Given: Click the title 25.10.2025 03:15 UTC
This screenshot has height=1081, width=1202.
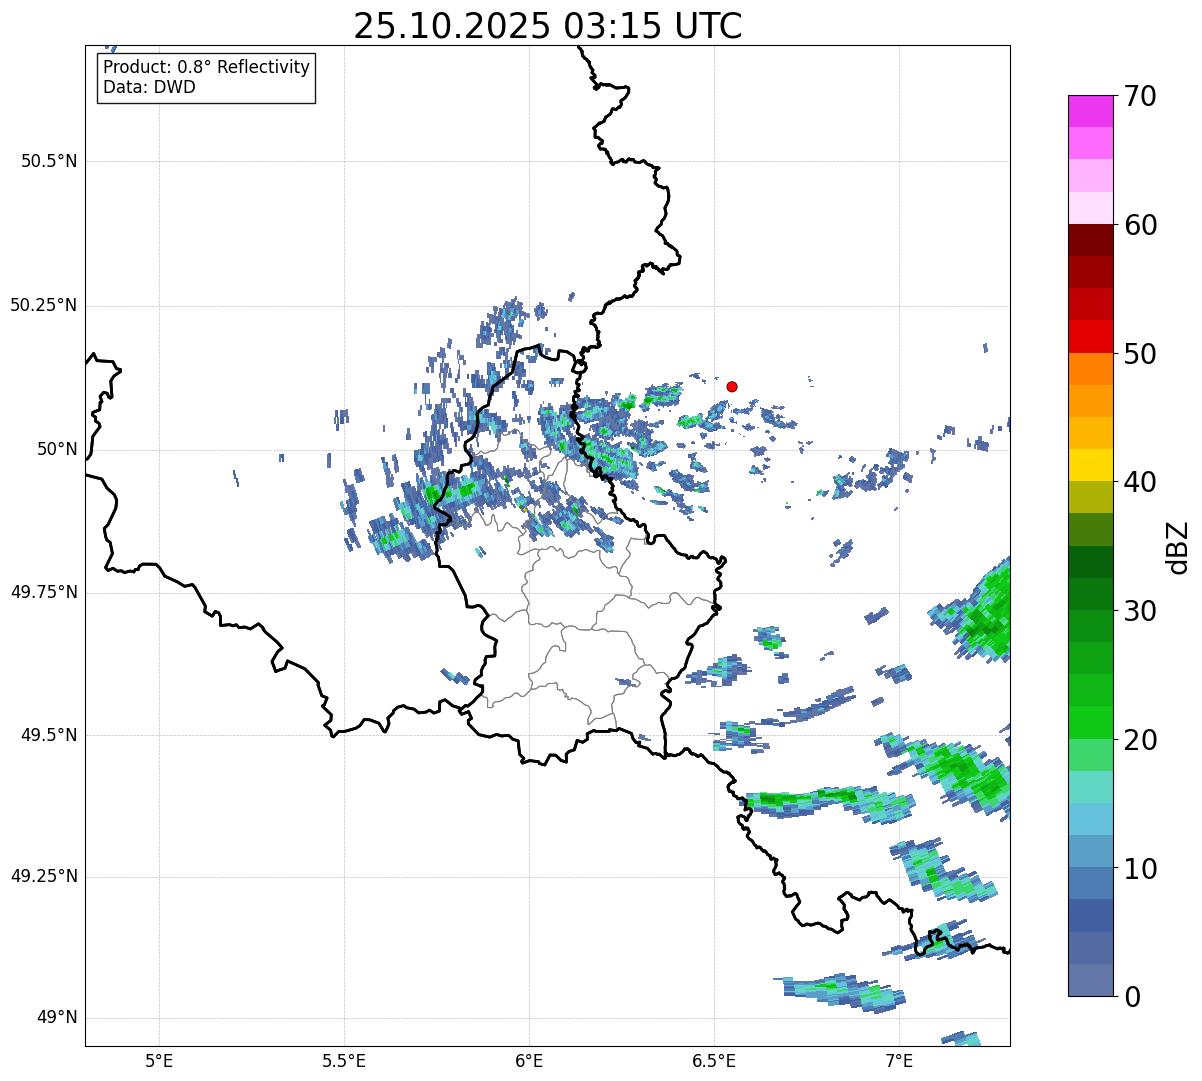Looking at the screenshot, I should pos(548,26).
